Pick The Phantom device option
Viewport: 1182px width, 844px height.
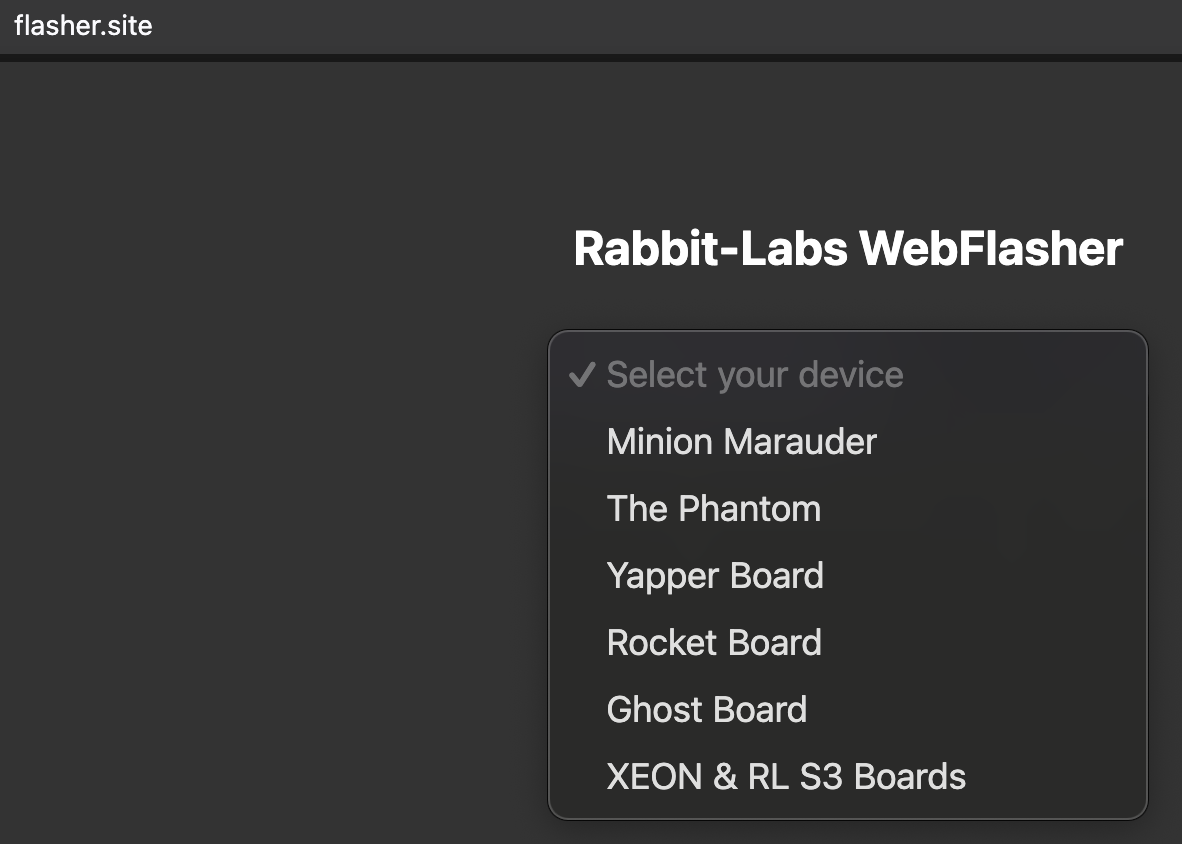coord(713,509)
